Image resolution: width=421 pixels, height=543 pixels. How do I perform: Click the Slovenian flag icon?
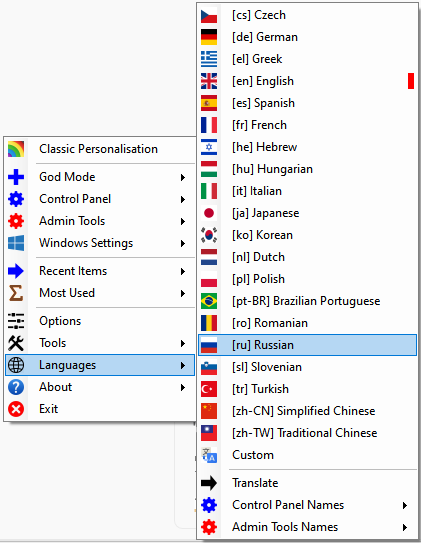pyautogui.click(x=209, y=367)
